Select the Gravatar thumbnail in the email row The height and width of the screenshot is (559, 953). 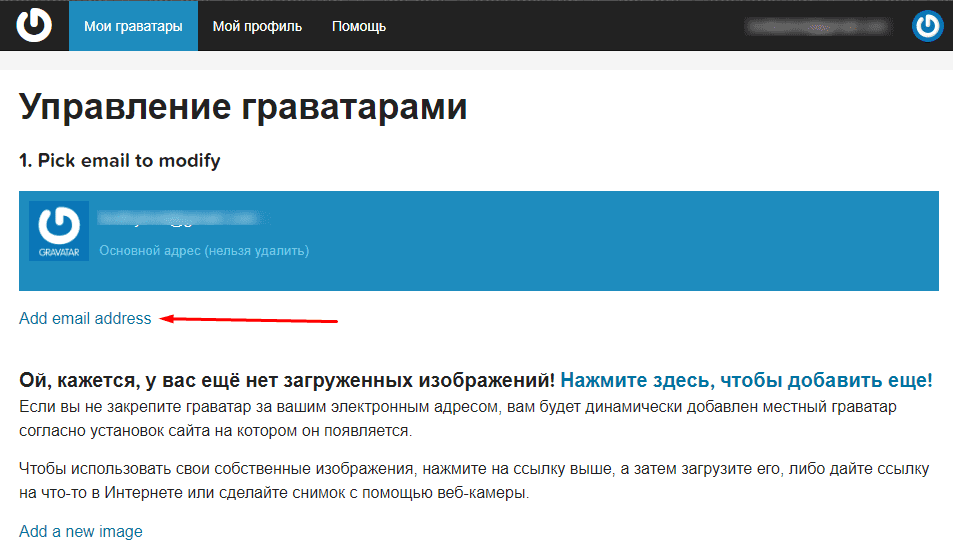click(x=59, y=231)
